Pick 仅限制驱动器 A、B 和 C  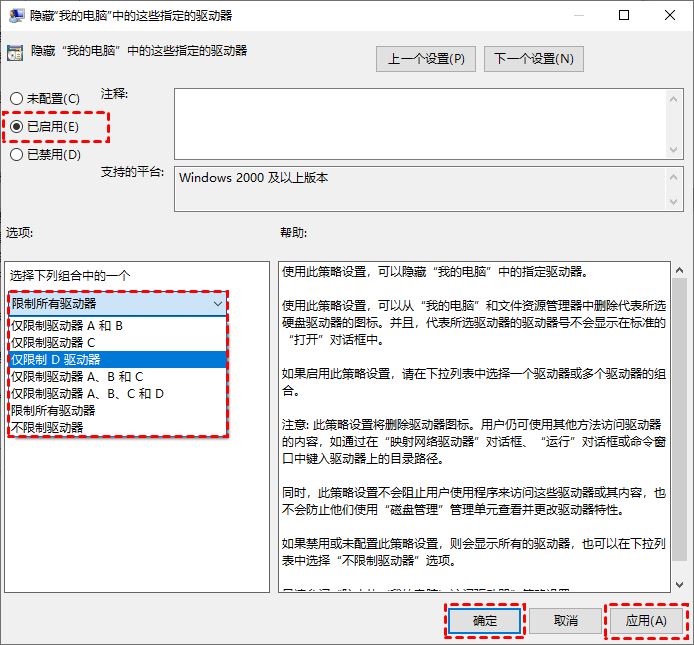77,376
